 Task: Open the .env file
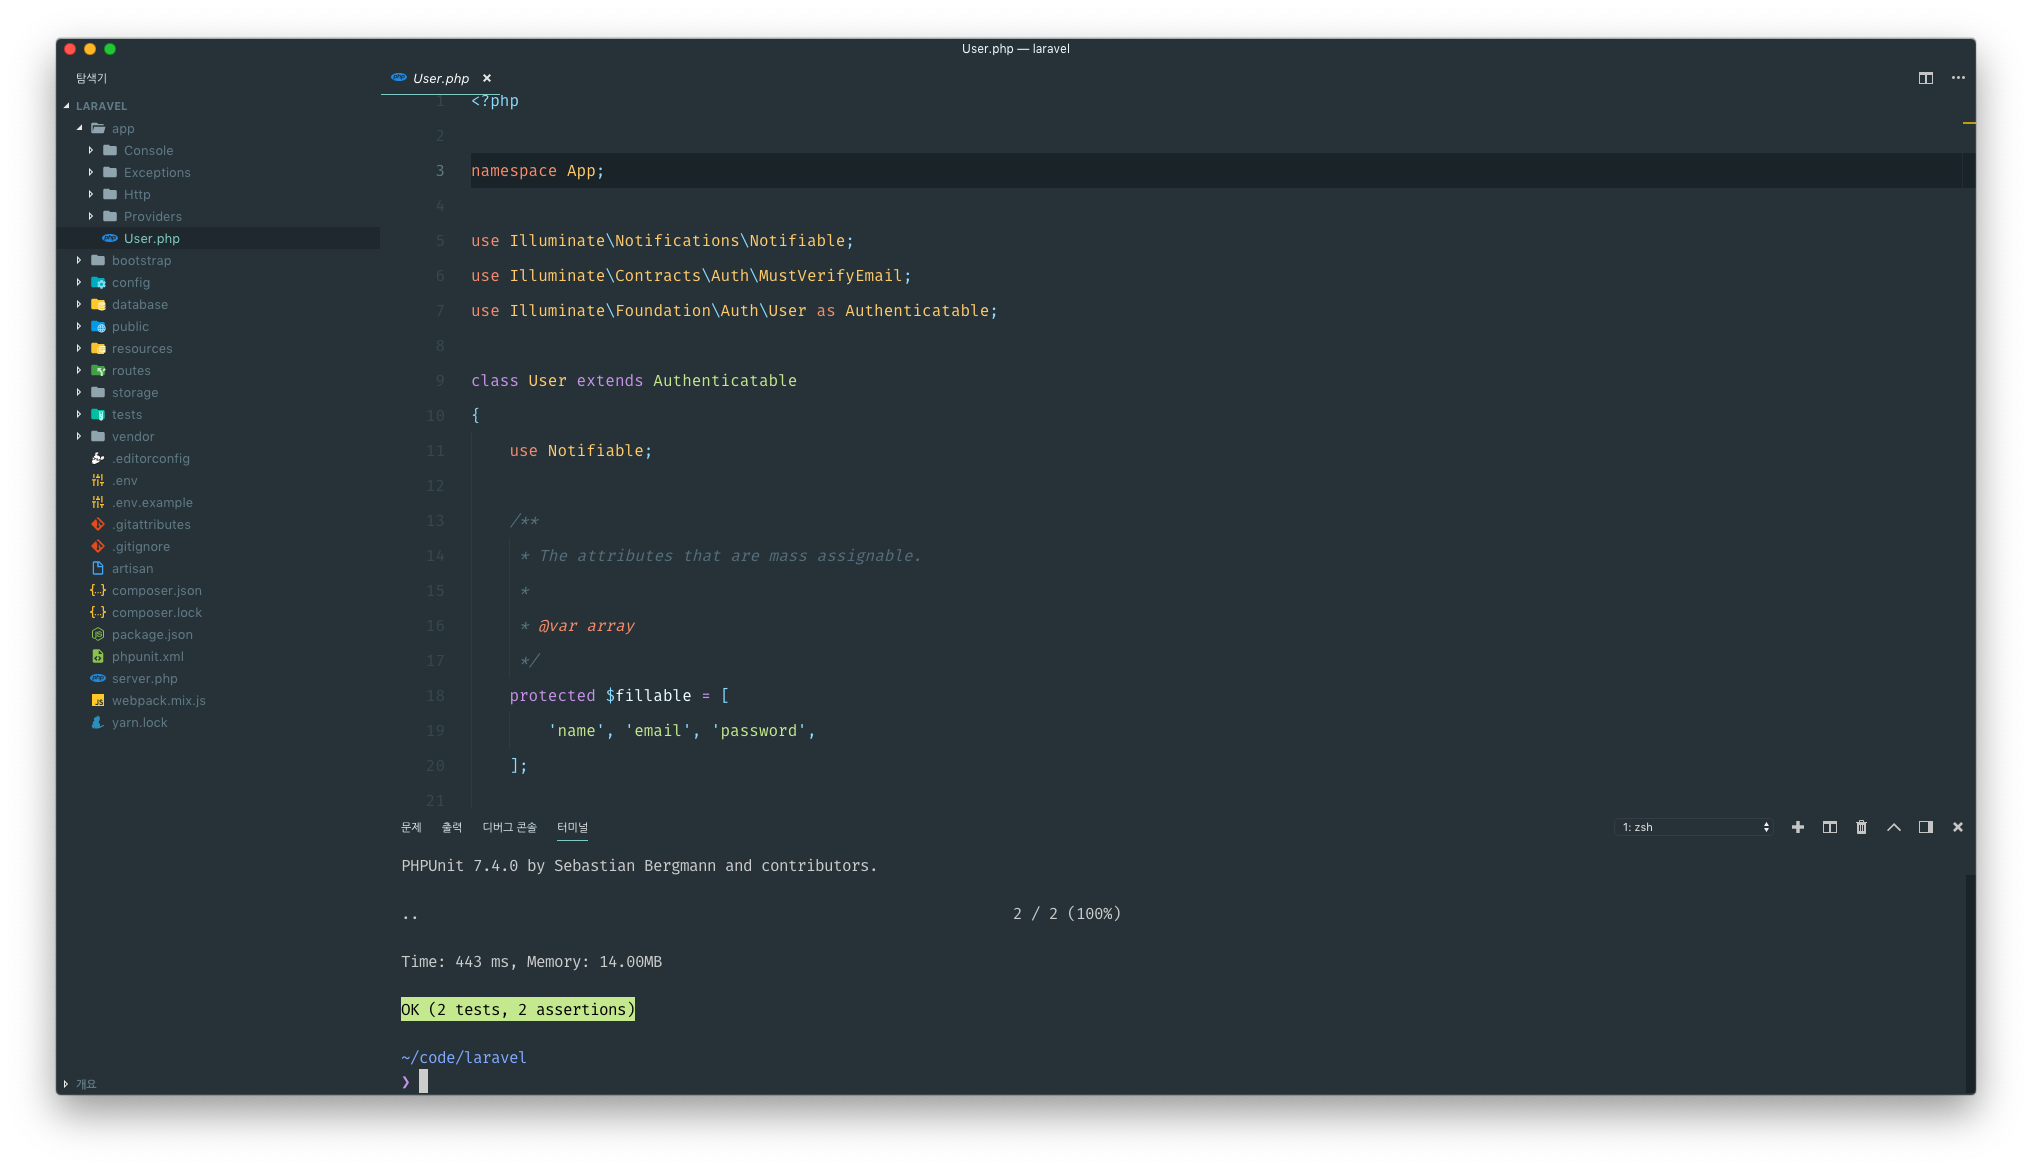124,480
